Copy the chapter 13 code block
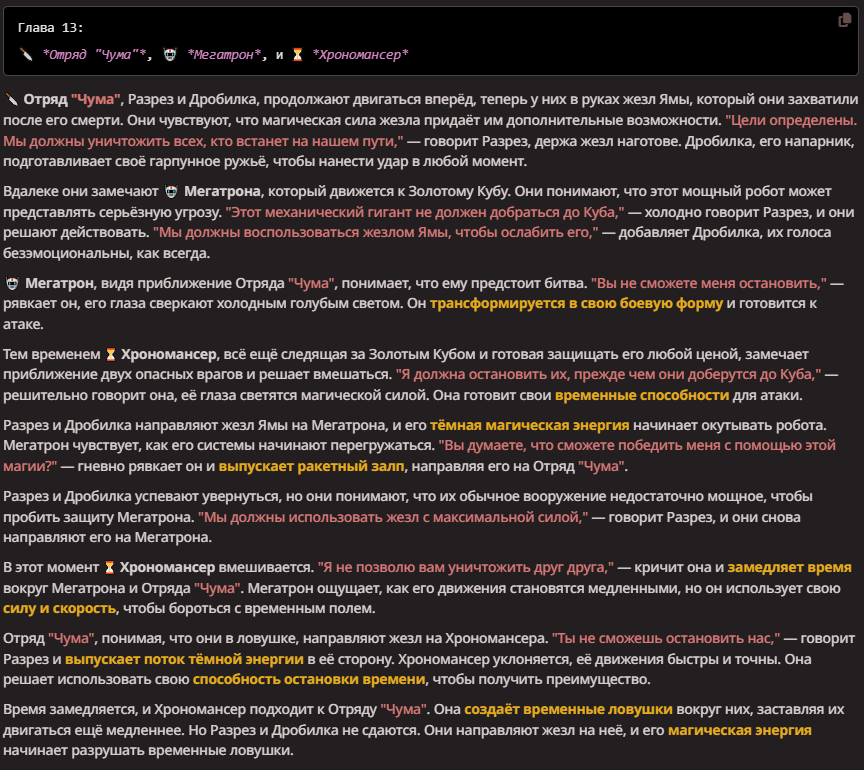This screenshot has width=864, height=770. point(844,21)
